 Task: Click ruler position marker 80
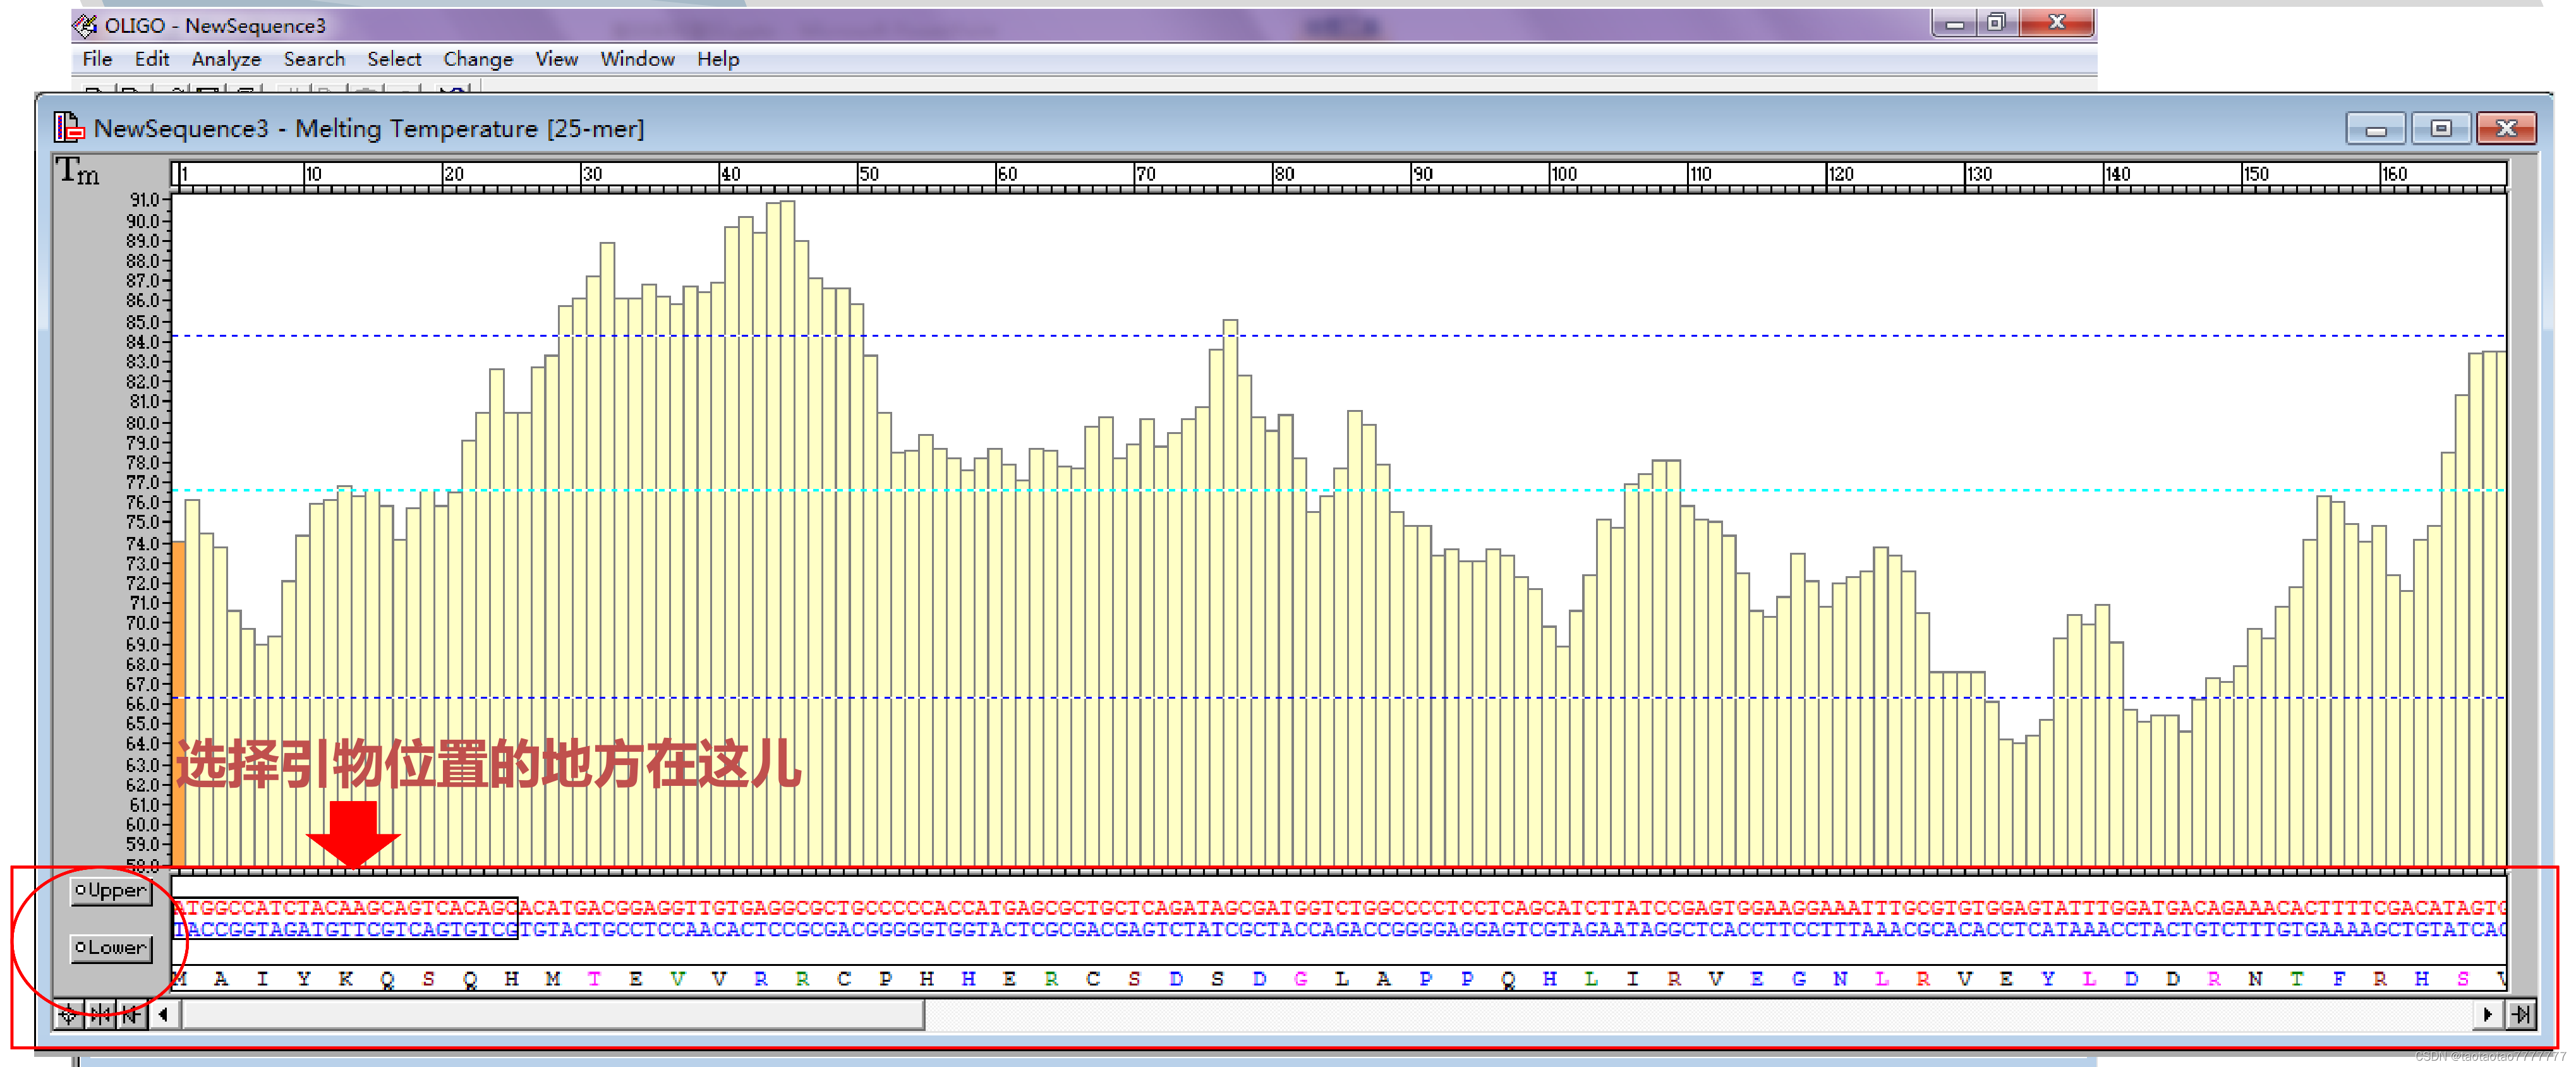click(1284, 174)
